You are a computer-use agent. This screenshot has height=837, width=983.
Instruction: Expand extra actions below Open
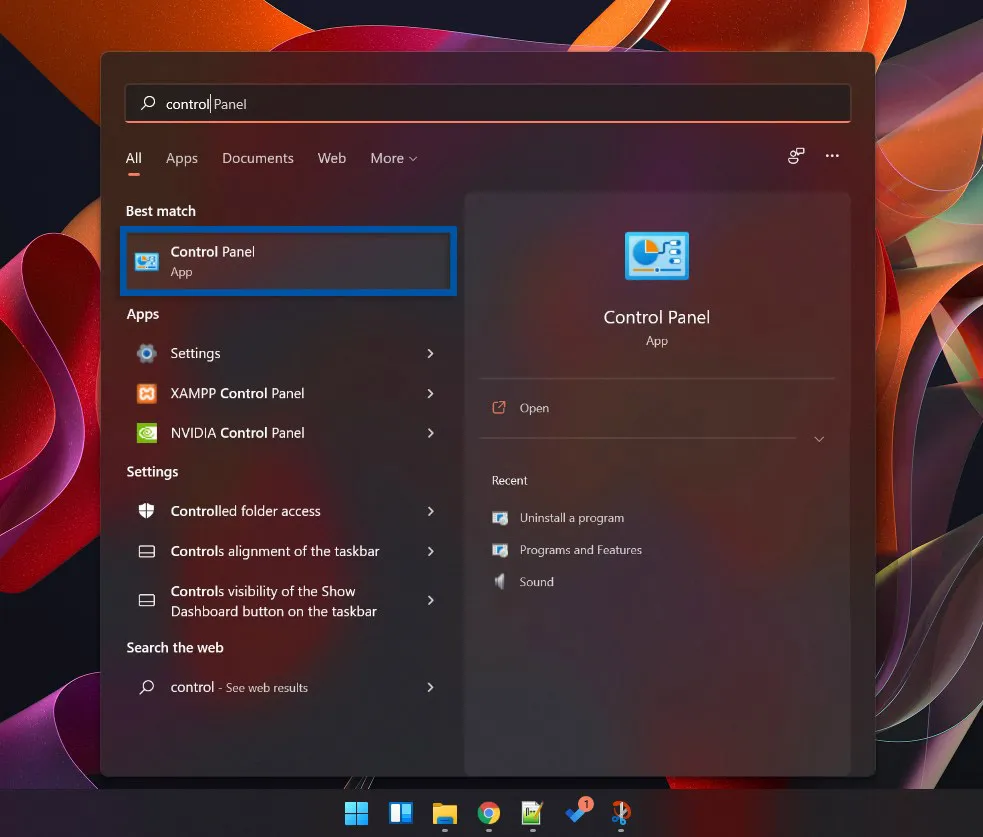pos(818,438)
